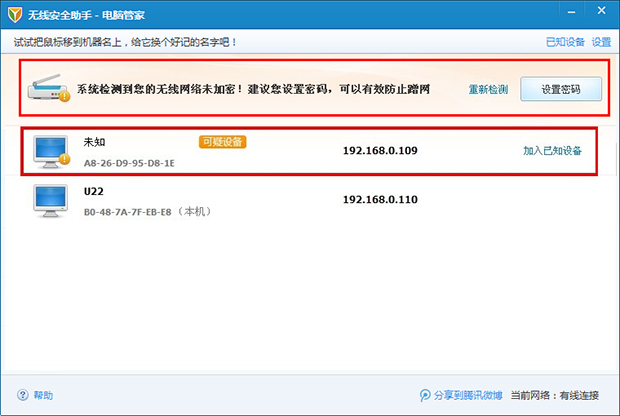The height and width of the screenshot is (416, 620).
Task: Click the U22 computer monitor icon
Action: pos(50,200)
